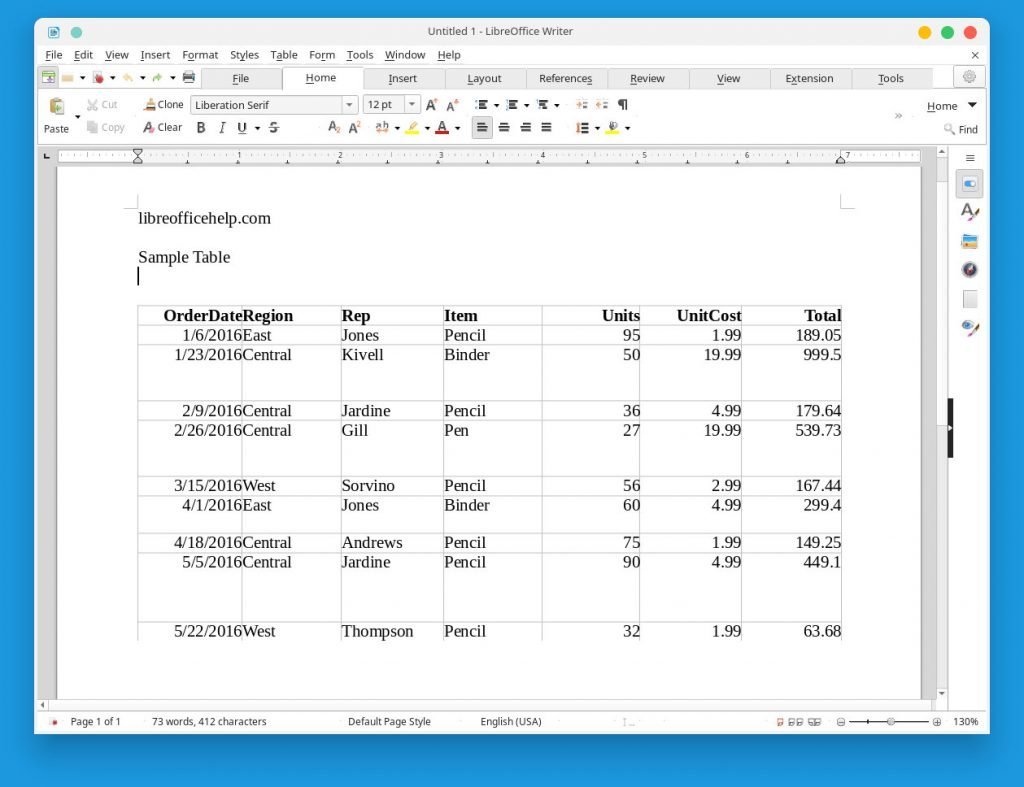Viewport: 1024px width, 787px height.
Task: Open sidebar Navigator deck
Action: coord(970,270)
